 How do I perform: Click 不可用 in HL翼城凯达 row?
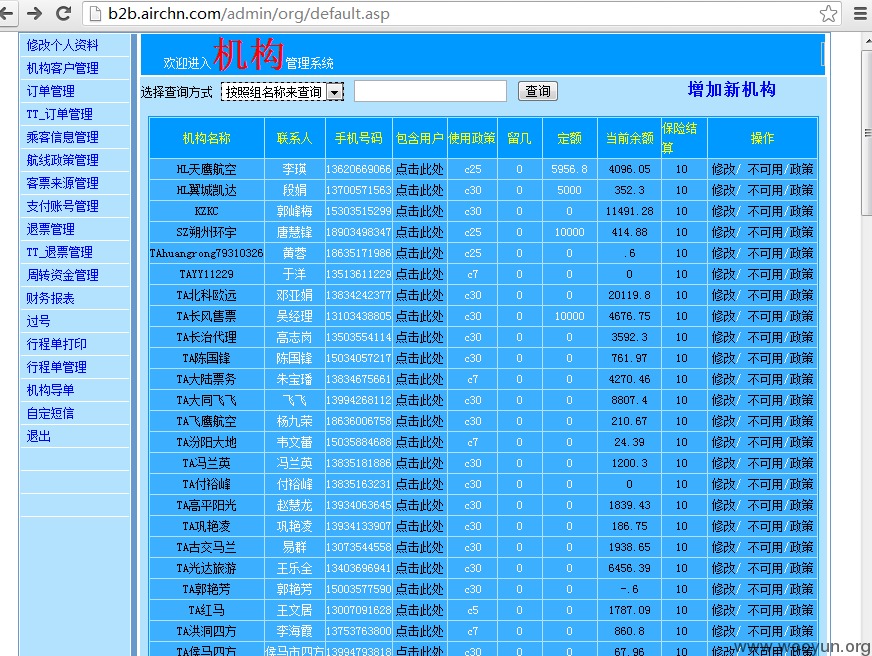pyautogui.click(x=765, y=190)
